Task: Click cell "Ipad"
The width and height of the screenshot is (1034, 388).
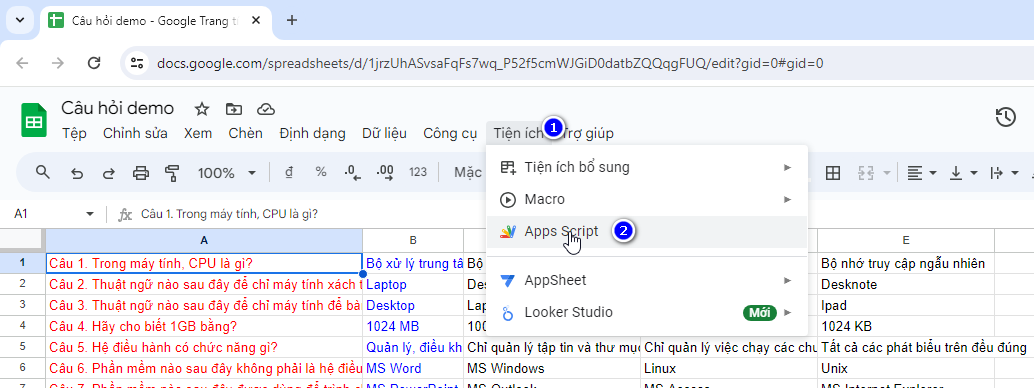Action: 906,306
